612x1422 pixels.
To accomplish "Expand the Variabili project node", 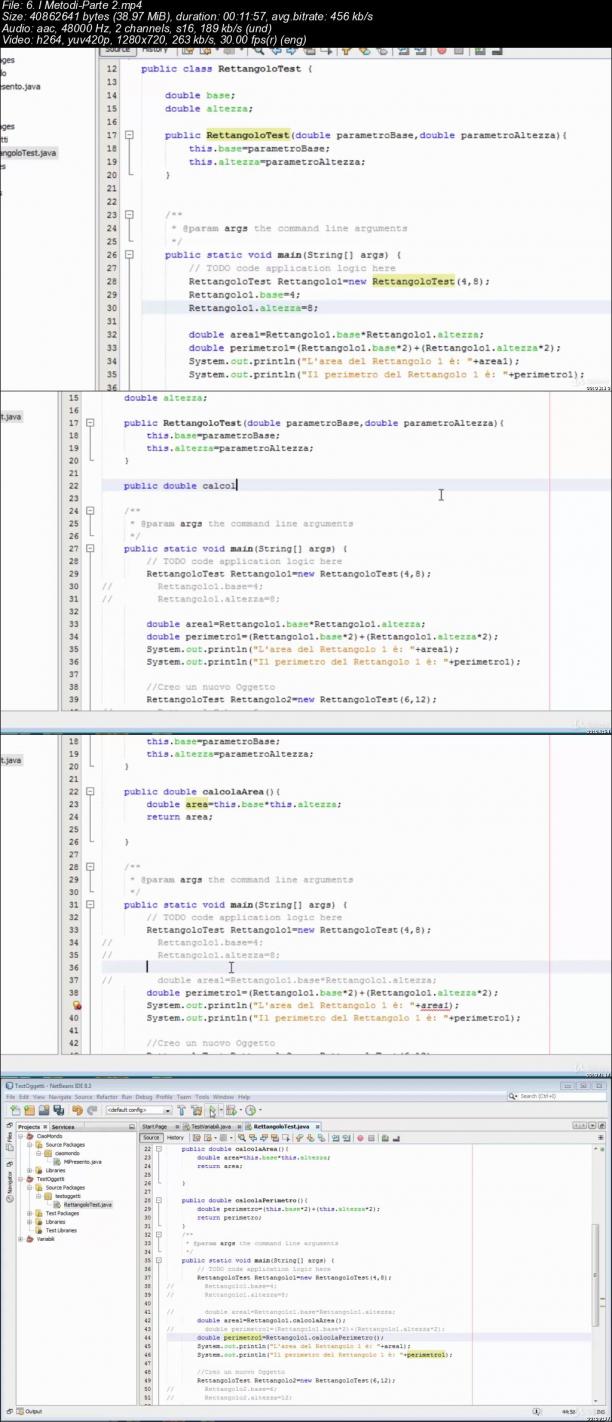I will click(21, 1239).
